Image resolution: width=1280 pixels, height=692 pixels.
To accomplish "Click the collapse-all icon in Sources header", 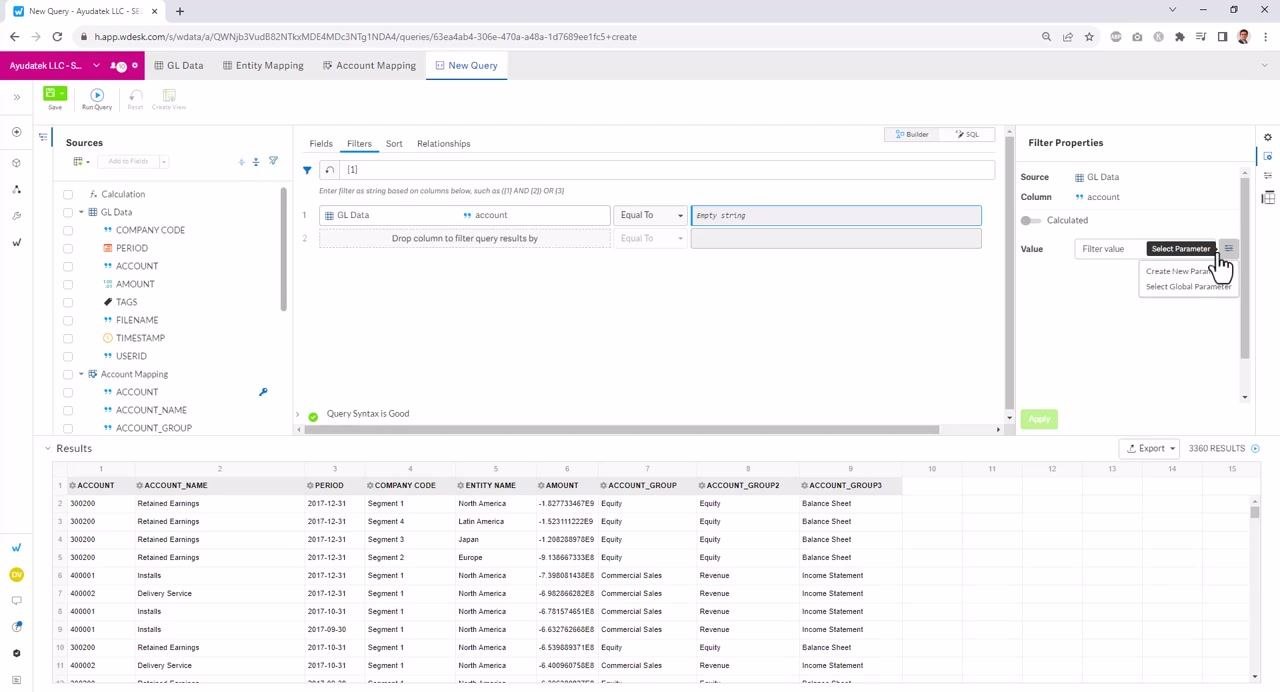I will [256, 161].
